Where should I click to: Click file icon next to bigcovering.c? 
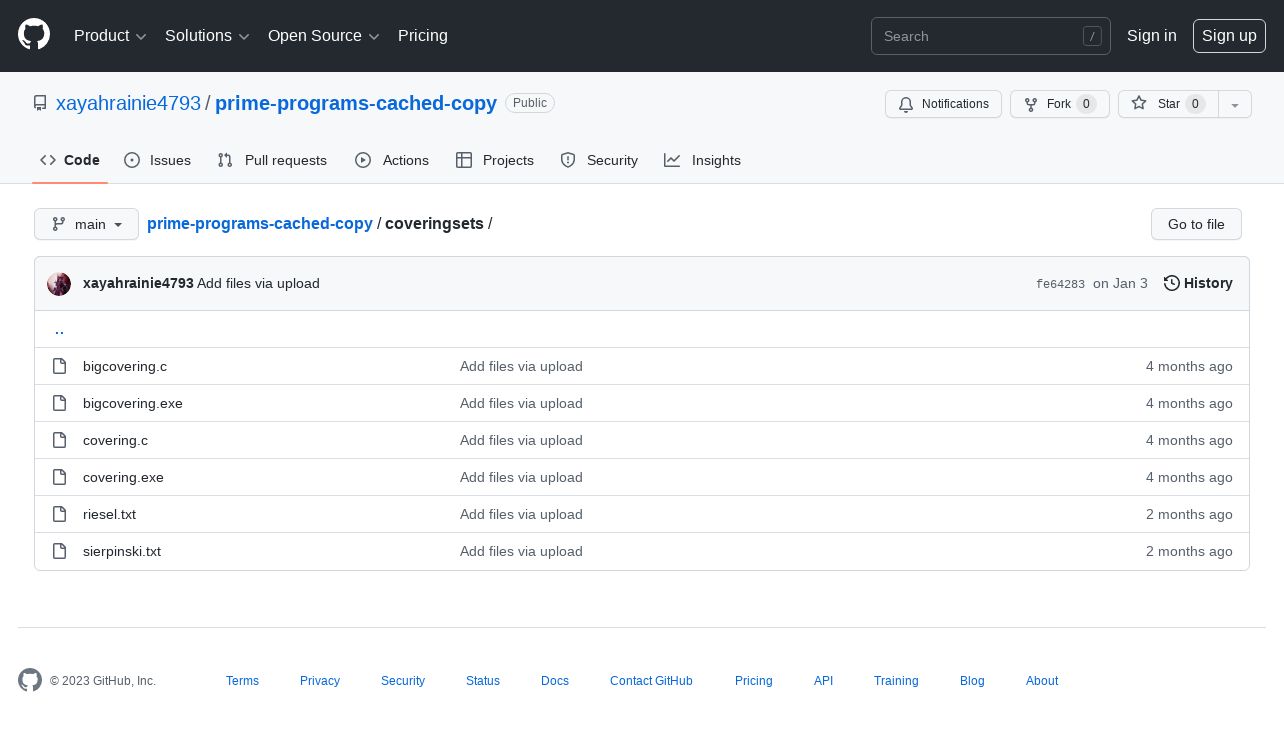[x=59, y=366]
